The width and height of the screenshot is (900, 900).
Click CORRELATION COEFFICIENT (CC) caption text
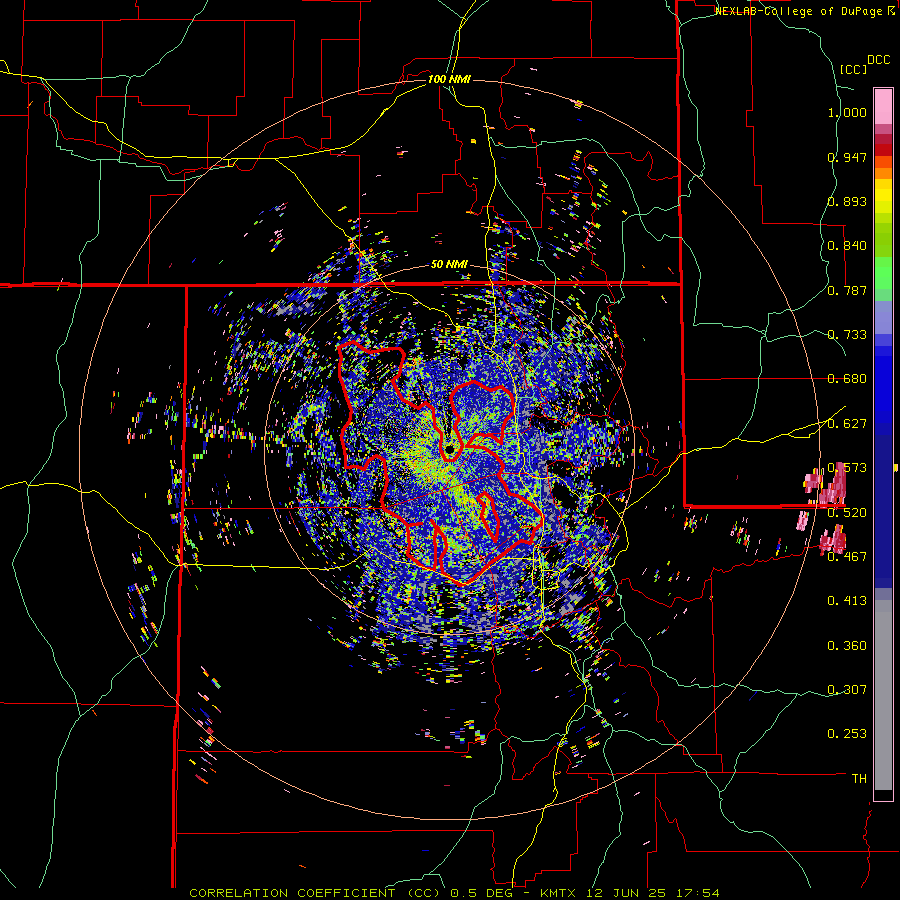coord(315,893)
